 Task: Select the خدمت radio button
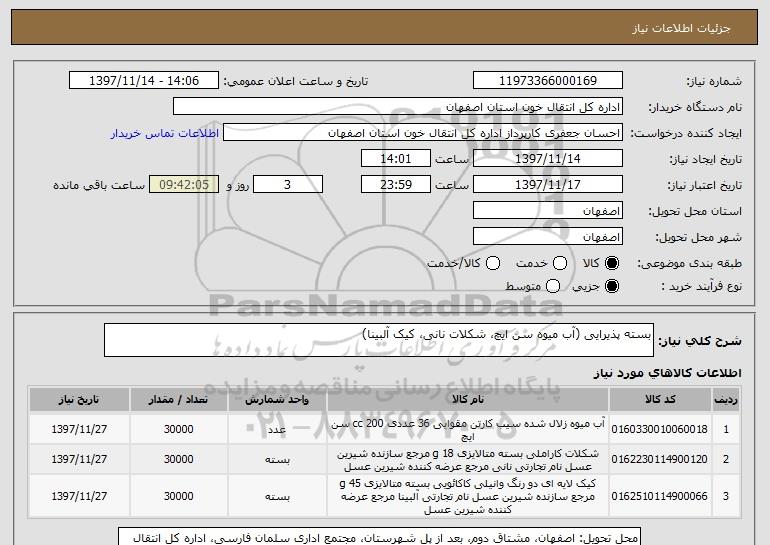point(560,263)
